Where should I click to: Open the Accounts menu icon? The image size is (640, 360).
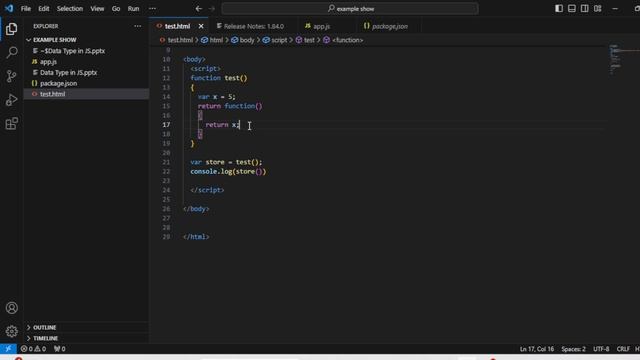[11, 308]
